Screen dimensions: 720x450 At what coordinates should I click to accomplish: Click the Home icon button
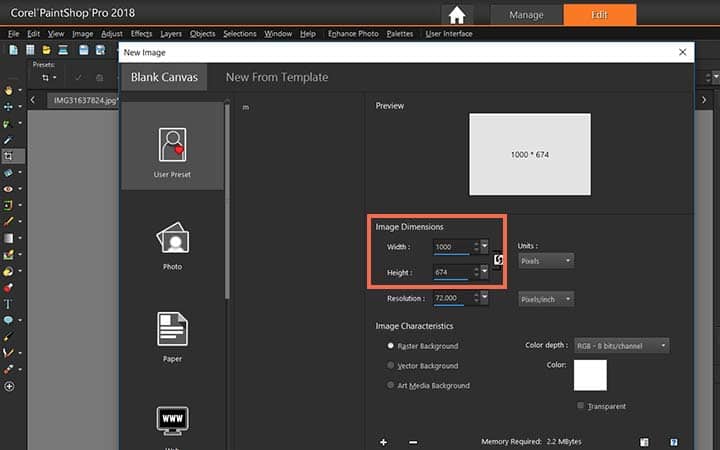(456, 15)
